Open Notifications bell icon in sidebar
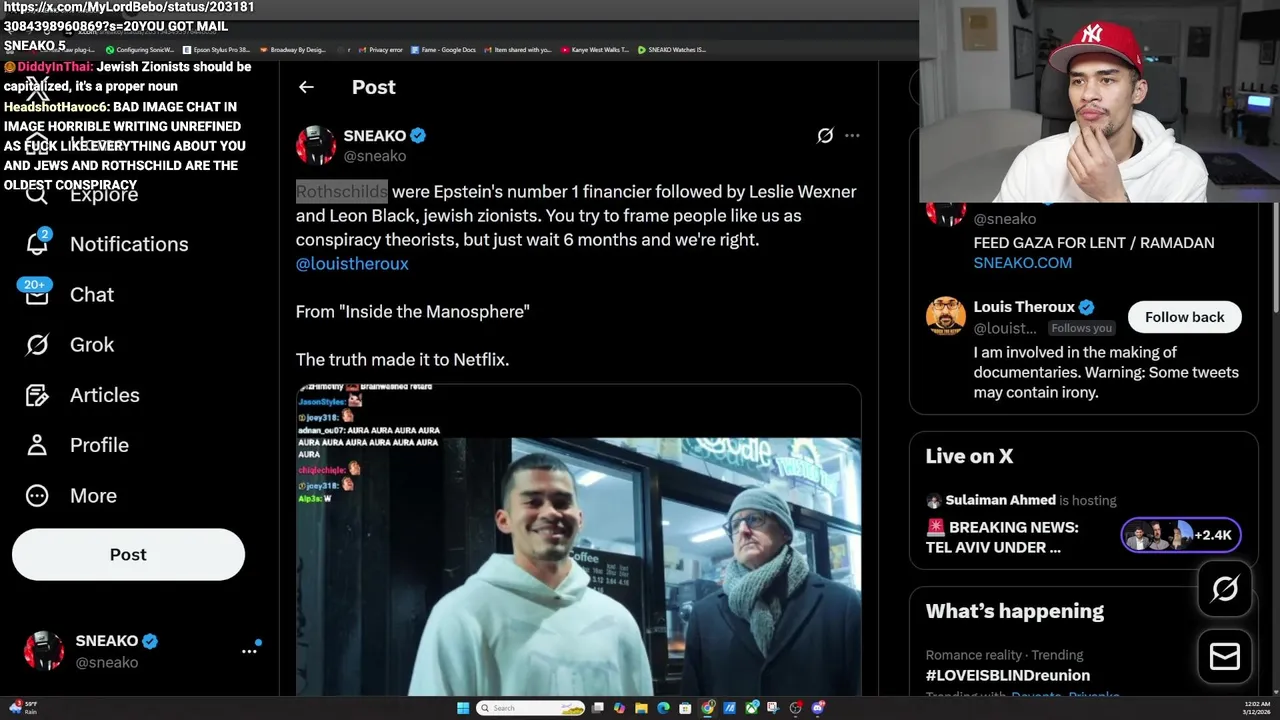1280x720 pixels. 38,243
